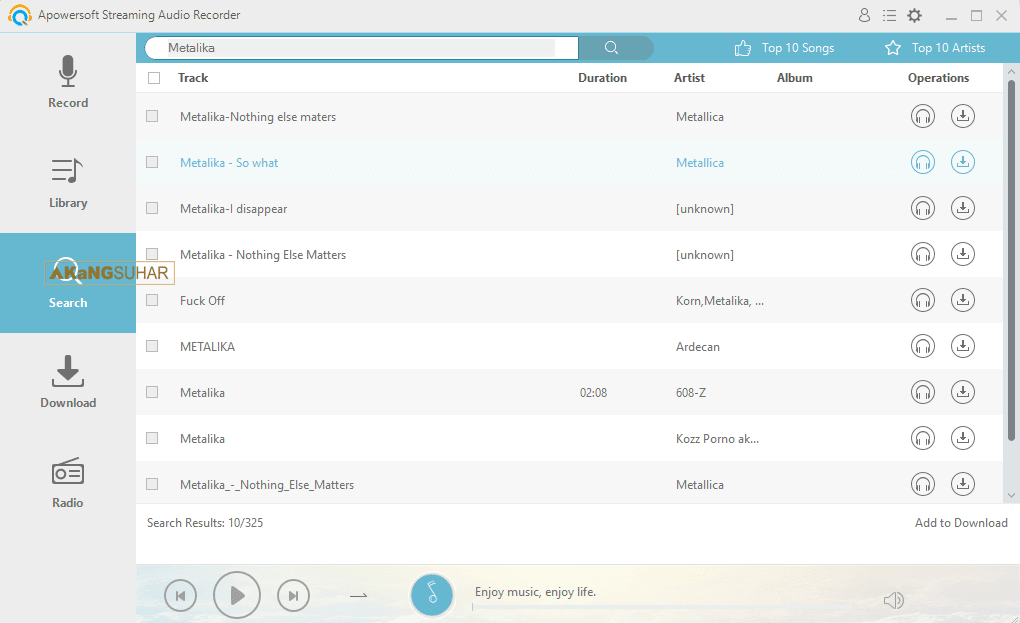Image resolution: width=1020 pixels, height=623 pixels.
Task: Sort by the Album column header
Action: click(794, 78)
